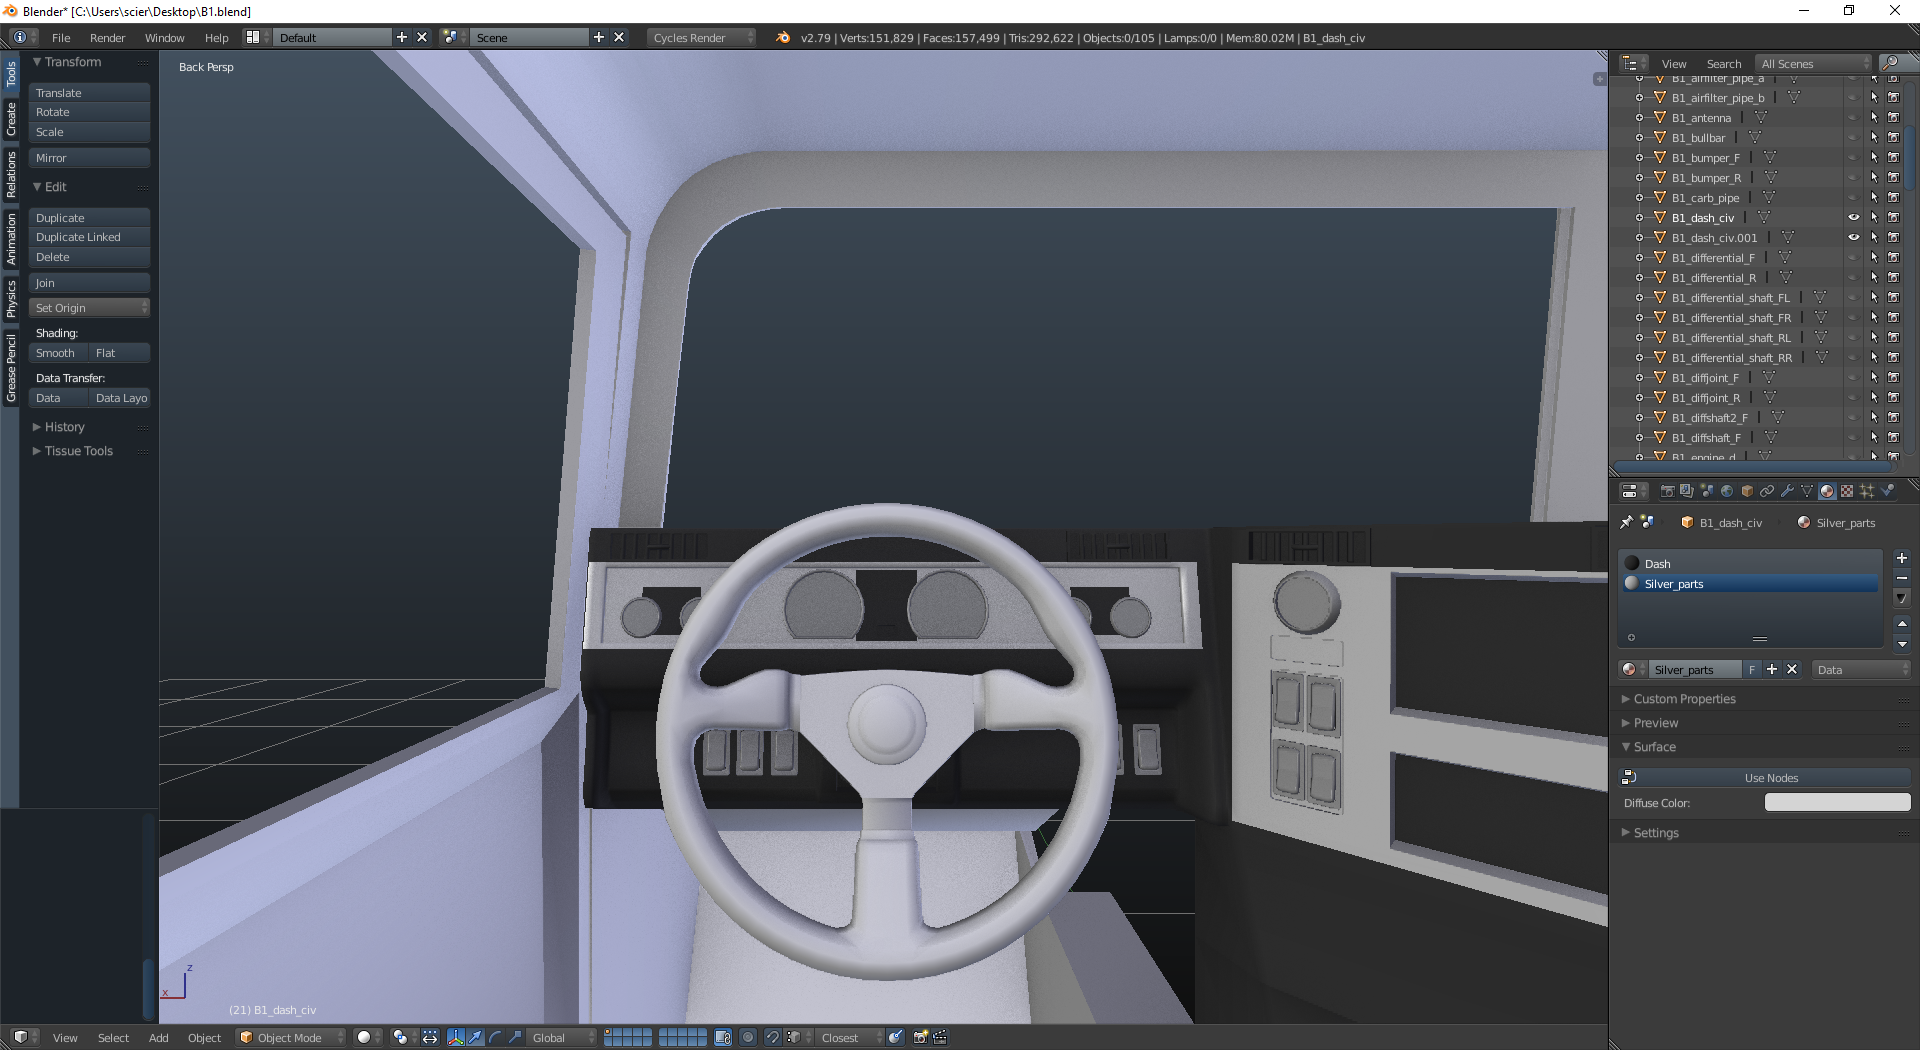Screen dimensions: 1920x1050
Task: Move material slot down with arrow
Action: tap(1902, 643)
